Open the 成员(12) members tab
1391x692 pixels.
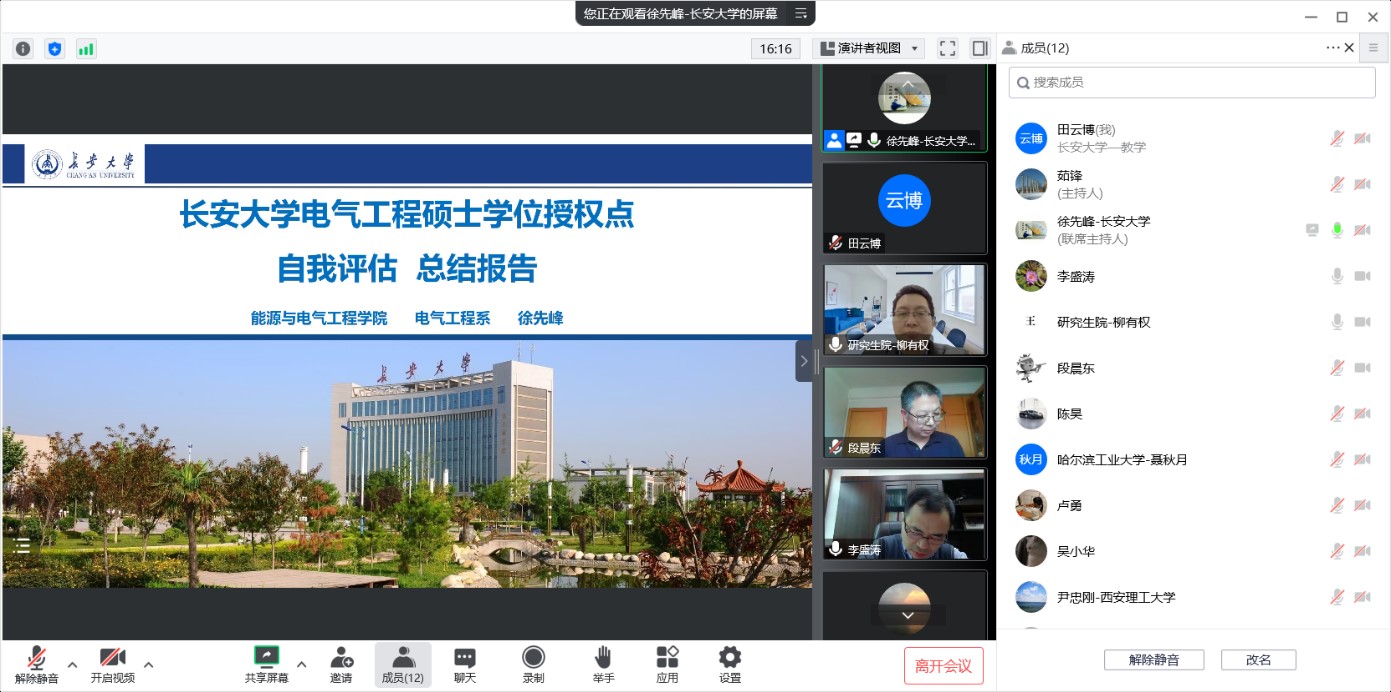pos(403,665)
